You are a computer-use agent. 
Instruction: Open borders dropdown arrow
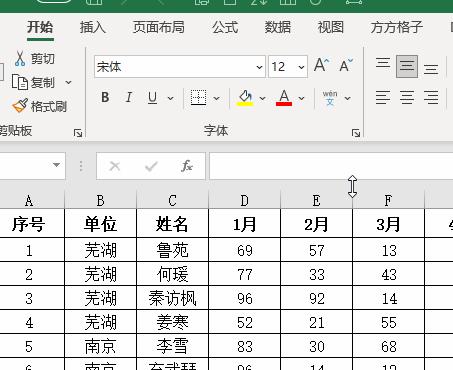(216, 98)
